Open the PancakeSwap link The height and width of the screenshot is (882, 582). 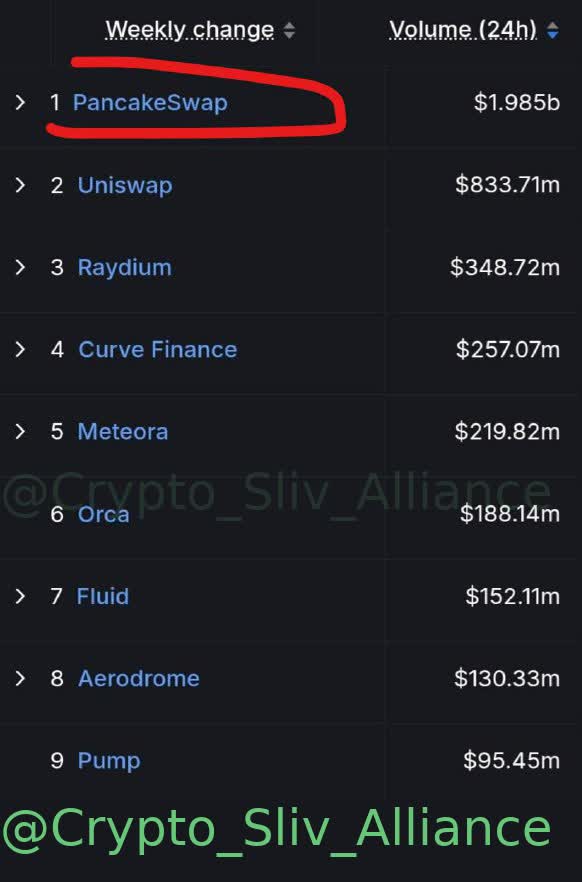point(150,103)
